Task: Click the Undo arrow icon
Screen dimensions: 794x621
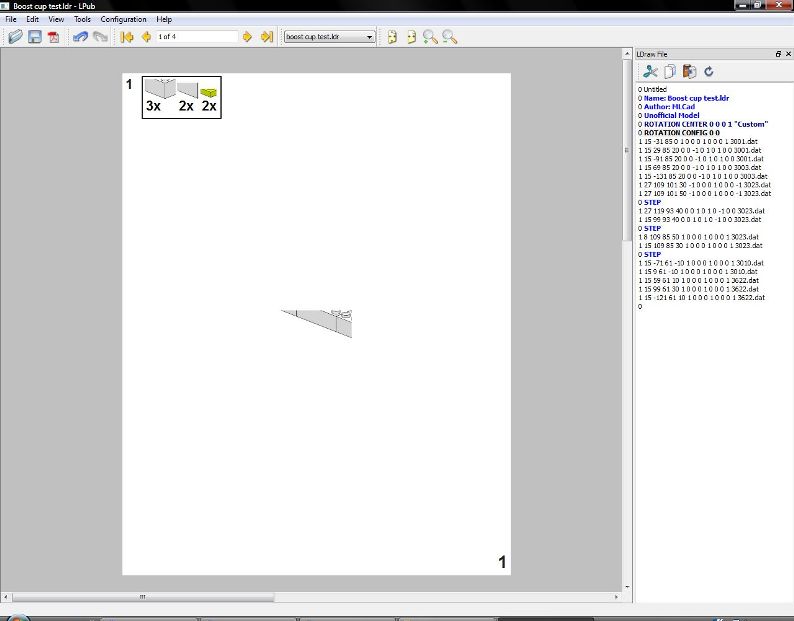Action: (80, 37)
